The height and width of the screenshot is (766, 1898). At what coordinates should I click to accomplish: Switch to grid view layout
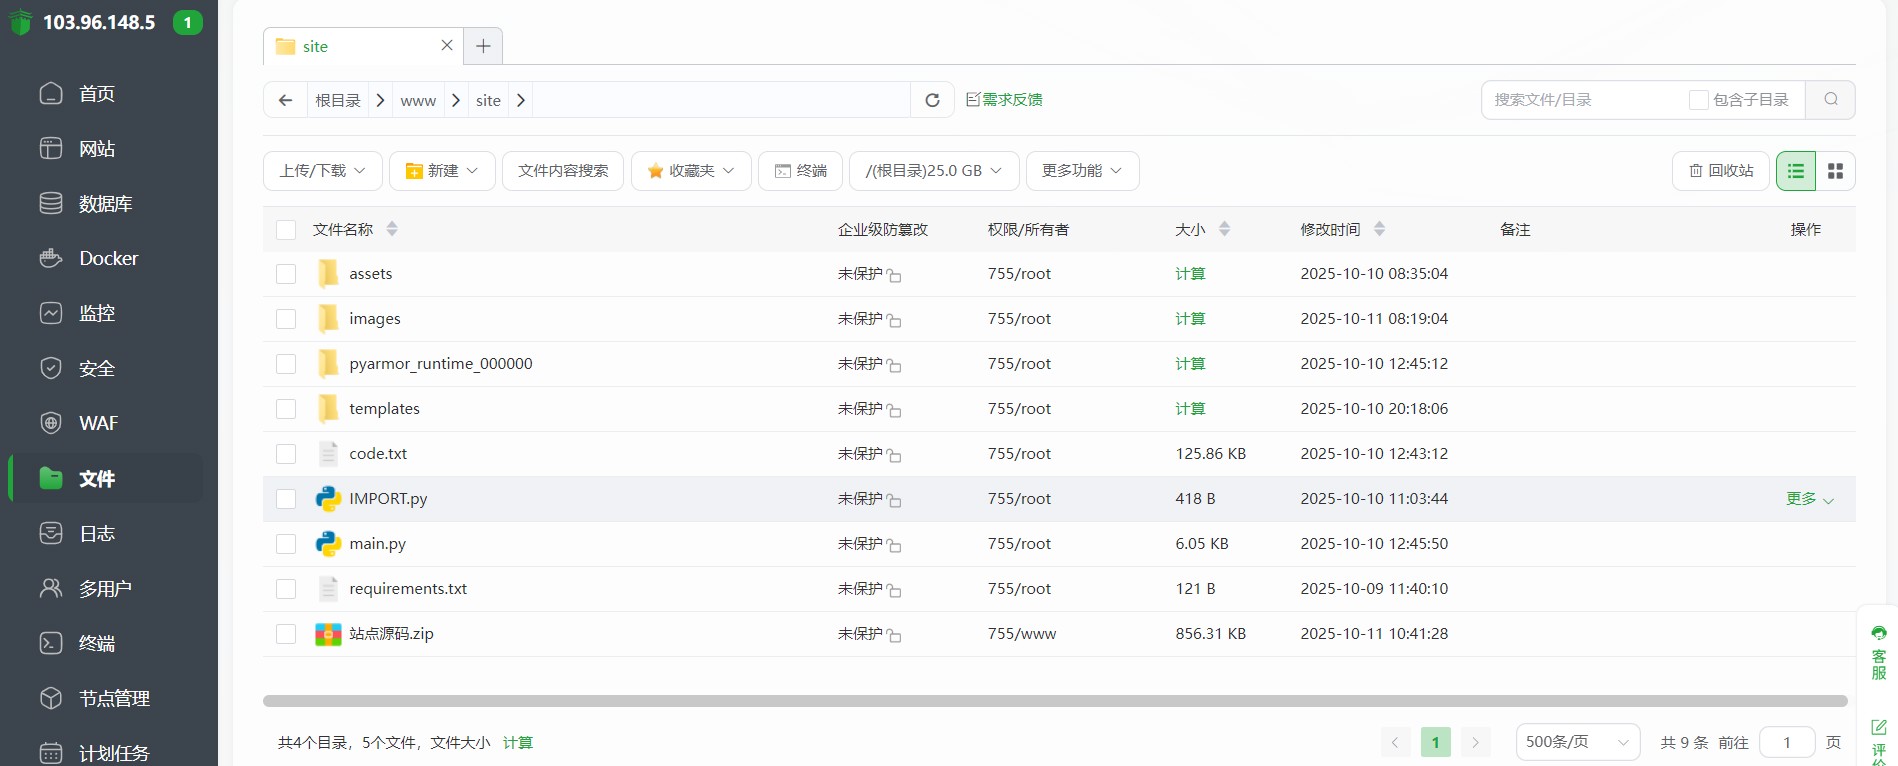(x=1835, y=171)
